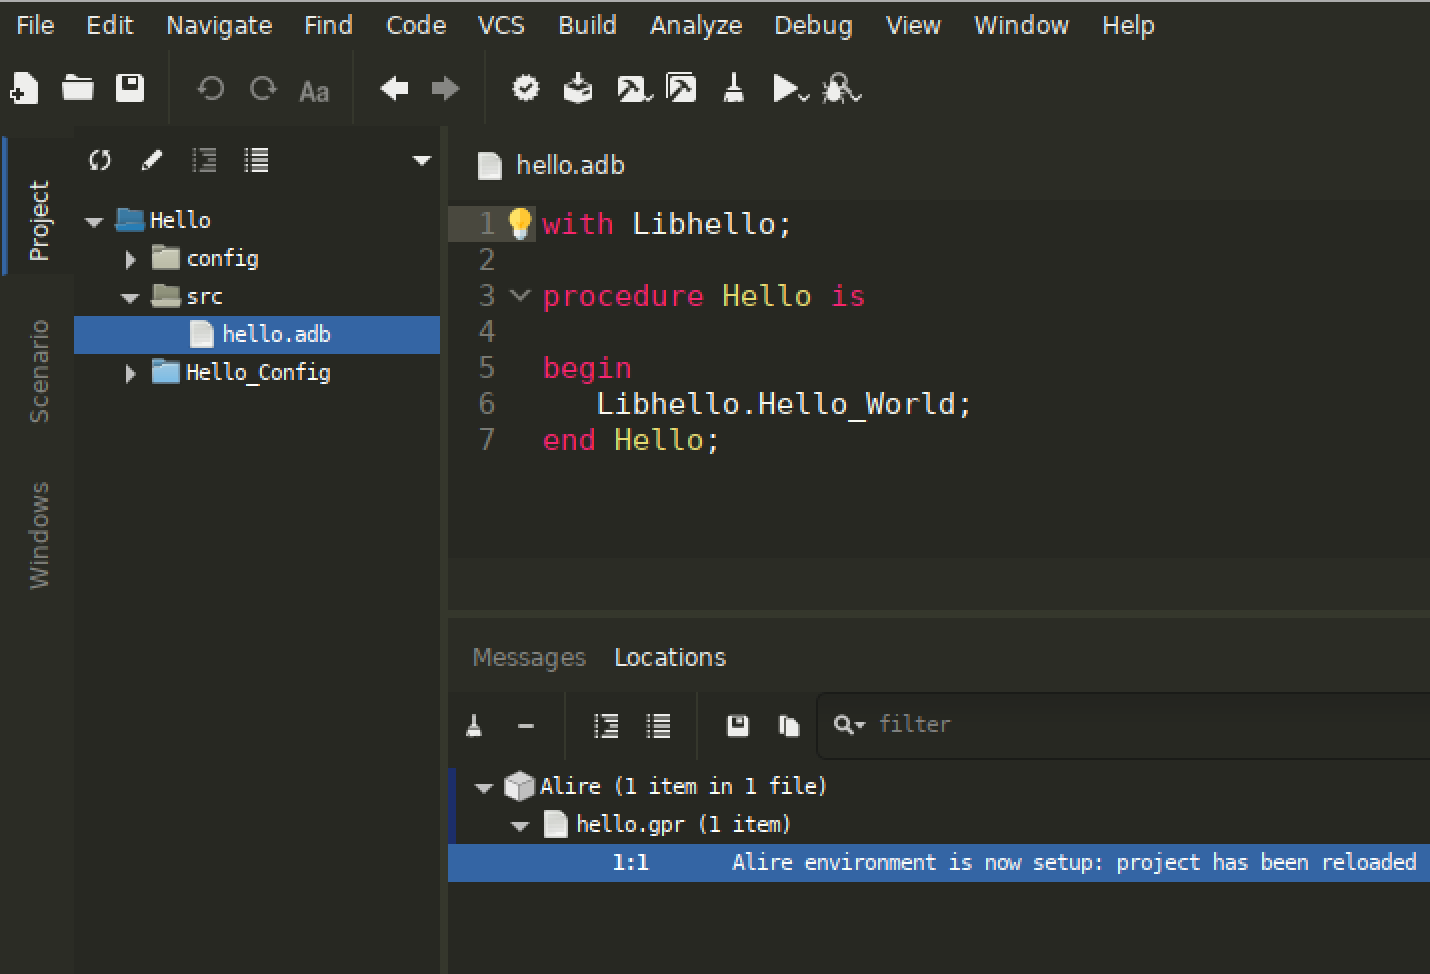This screenshot has height=974, width=1430.
Task: Reload the project with the circular-arrows icon
Action: (x=100, y=160)
